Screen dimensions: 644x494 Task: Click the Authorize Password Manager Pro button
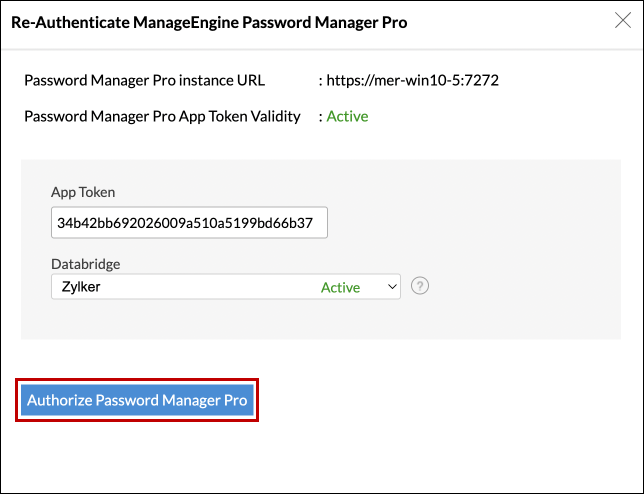pos(137,400)
